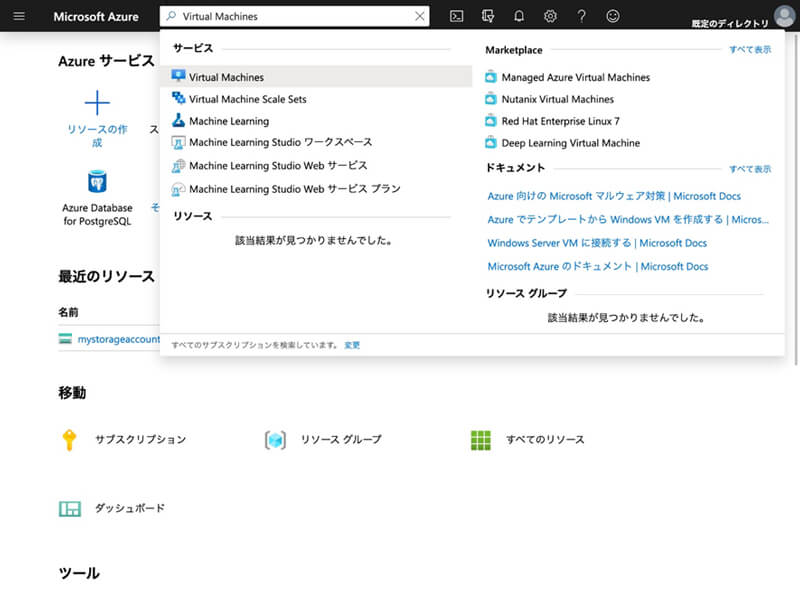Open the ダッシュボード icon
Image resolution: width=800 pixels, height=600 pixels.
pos(70,509)
